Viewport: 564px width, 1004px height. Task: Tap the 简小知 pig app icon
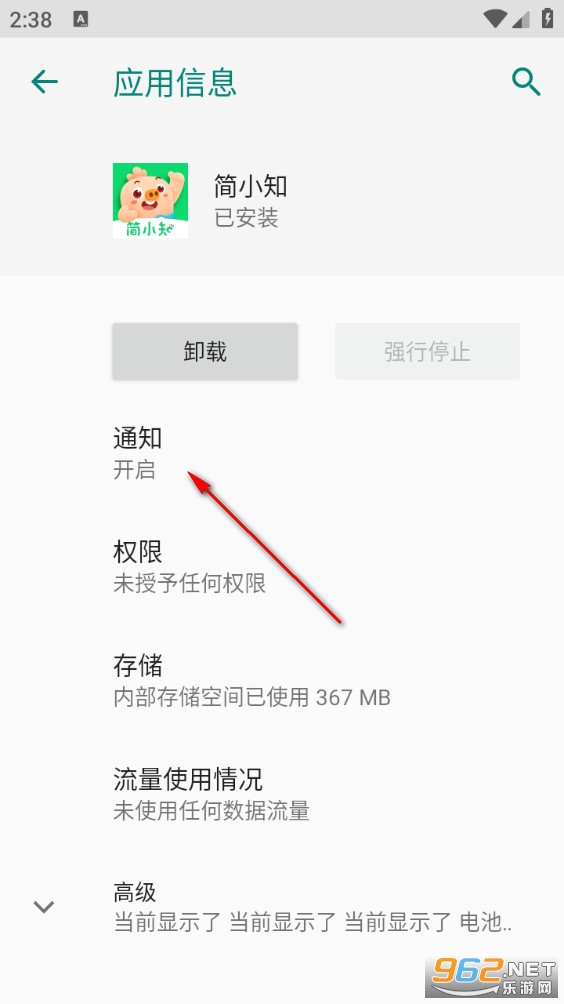(150, 200)
